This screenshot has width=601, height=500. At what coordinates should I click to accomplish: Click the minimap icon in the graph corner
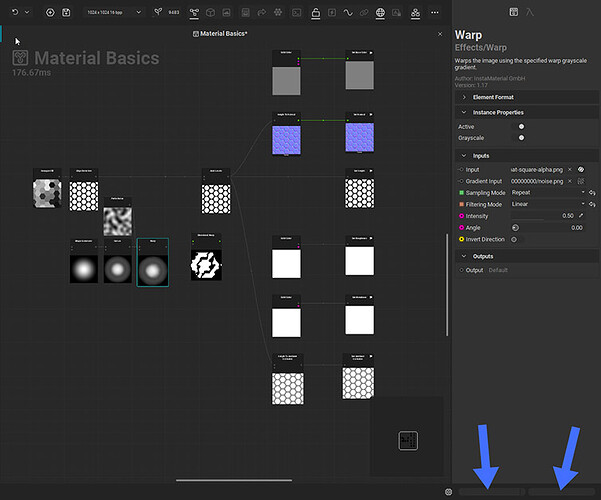pos(407,439)
